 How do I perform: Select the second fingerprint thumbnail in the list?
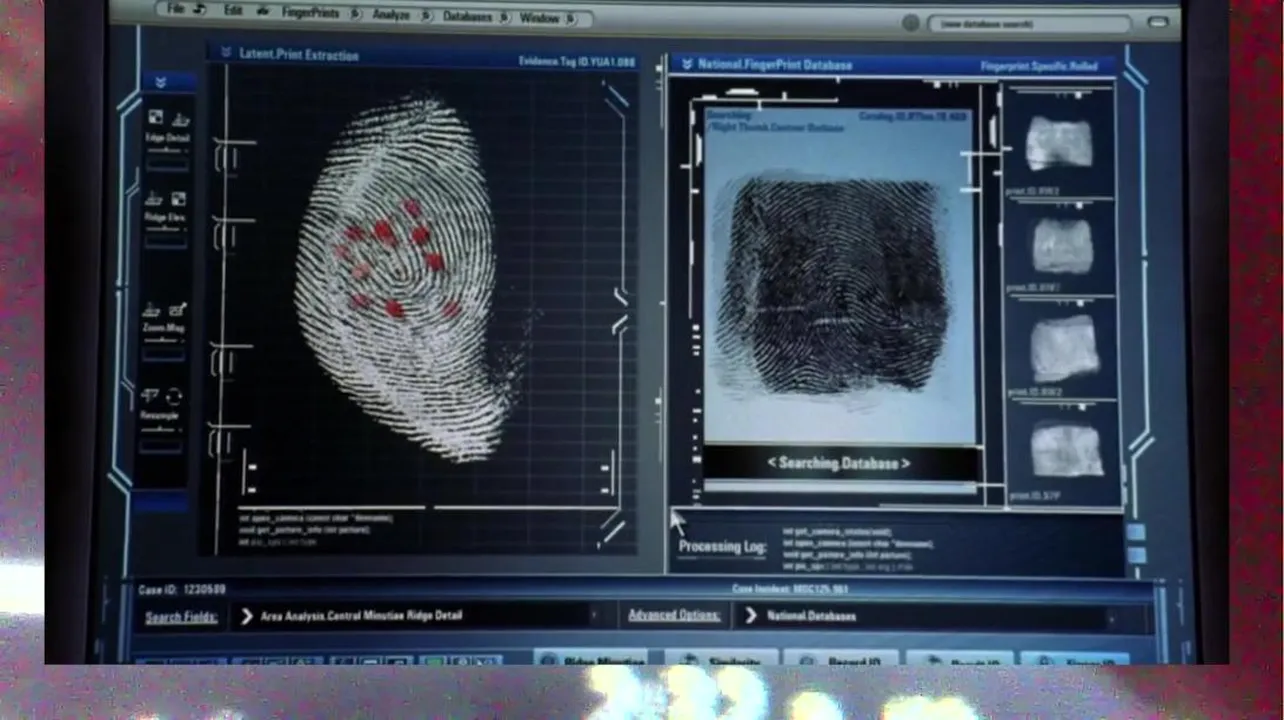1062,245
